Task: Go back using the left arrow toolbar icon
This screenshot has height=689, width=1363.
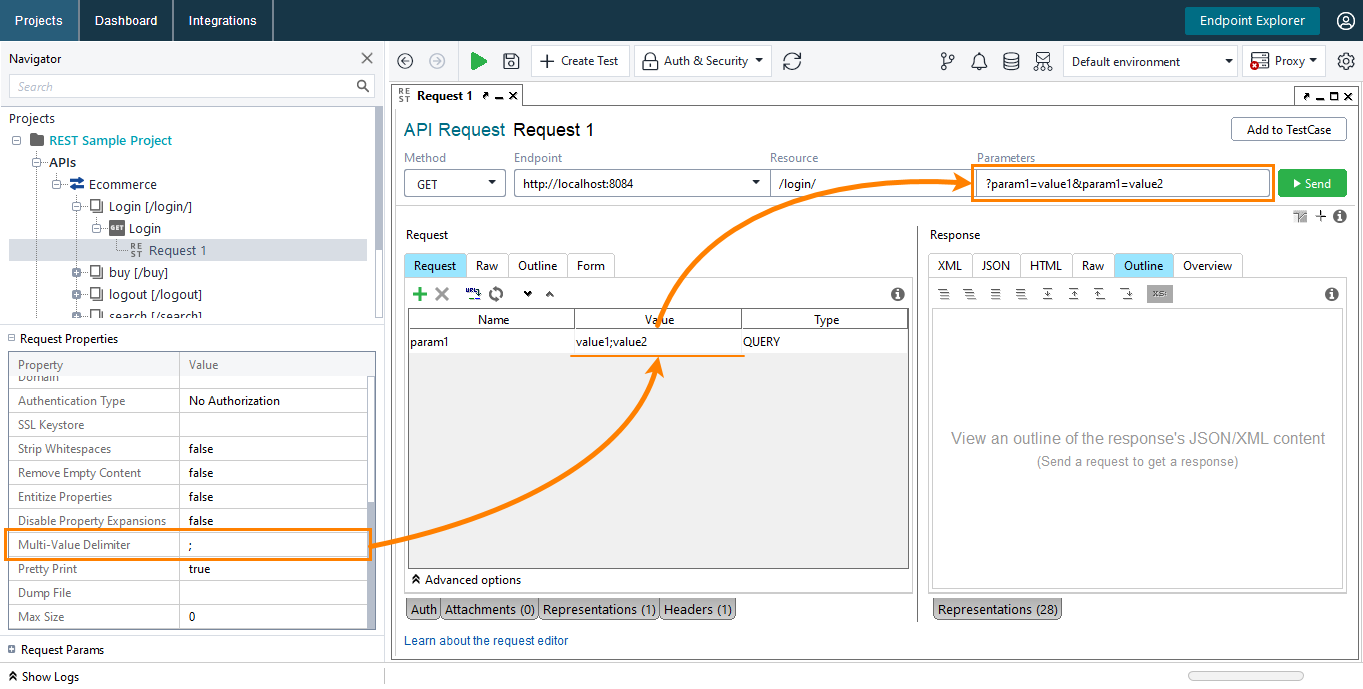Action: pos(405,61)
